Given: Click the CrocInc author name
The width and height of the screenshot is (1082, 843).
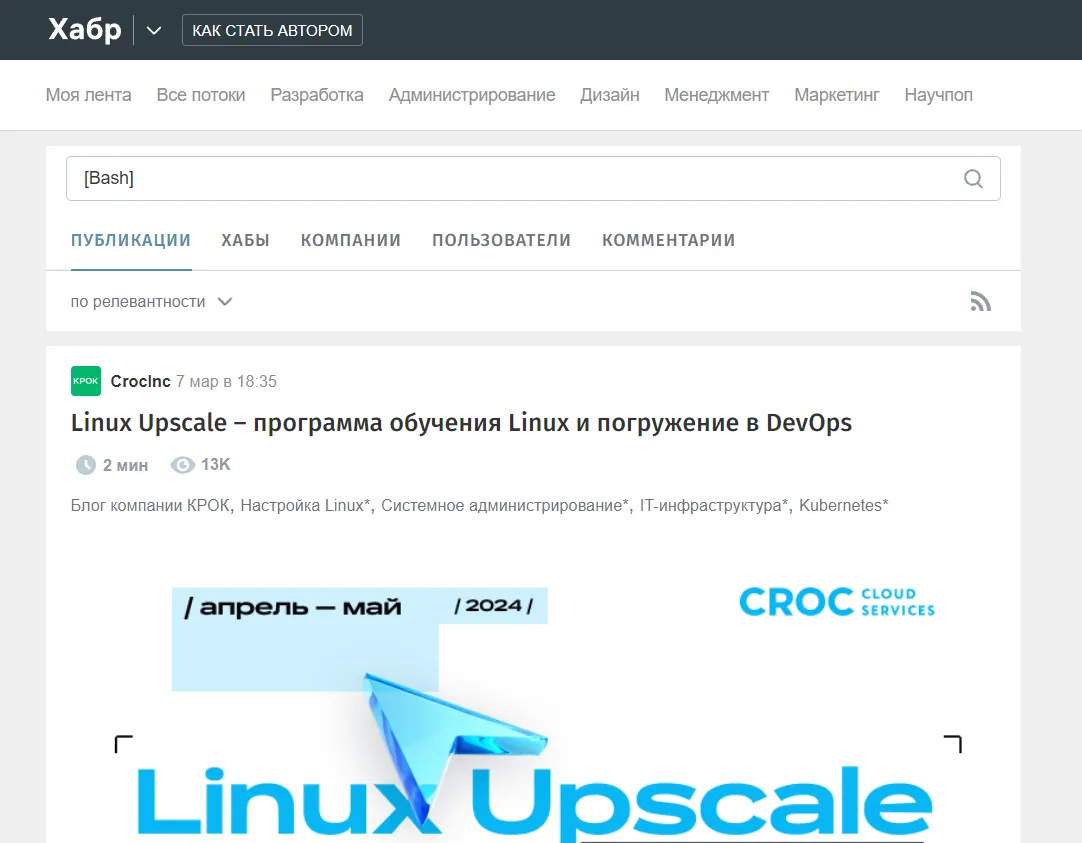Looking at the screenshot, I should click(140, 381).
